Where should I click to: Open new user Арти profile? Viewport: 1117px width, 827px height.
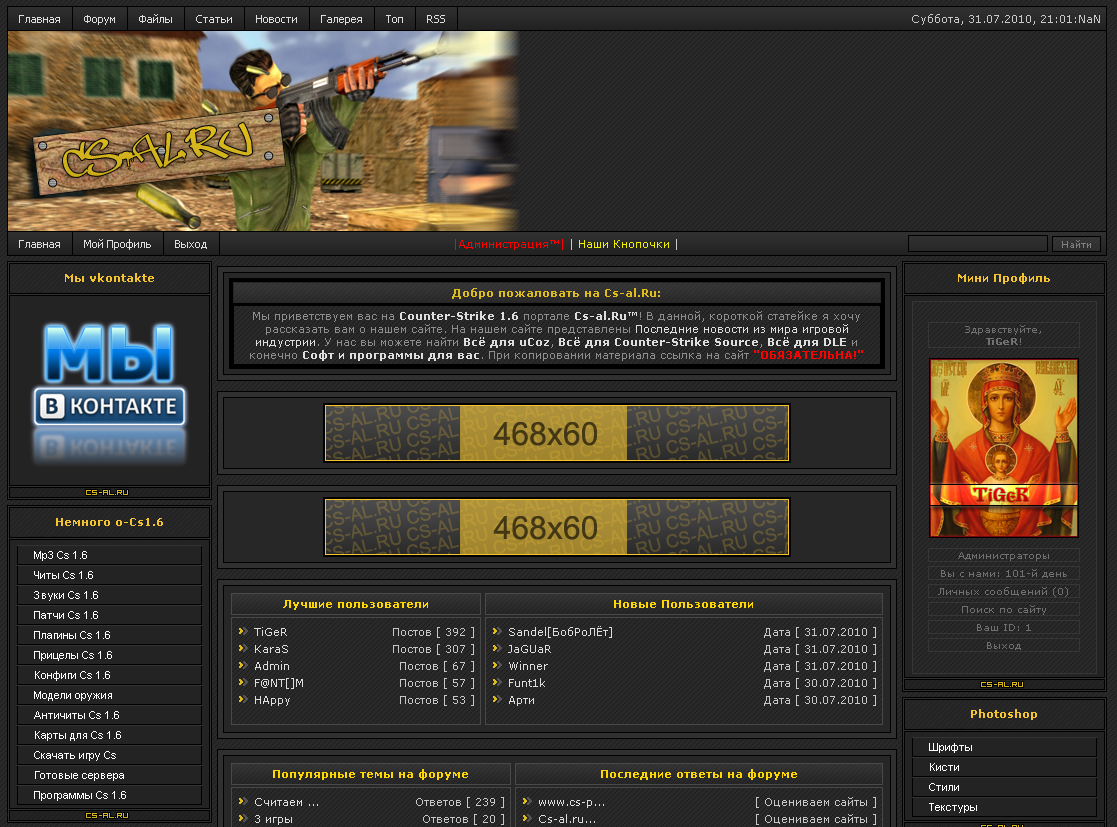coord(521,700)
